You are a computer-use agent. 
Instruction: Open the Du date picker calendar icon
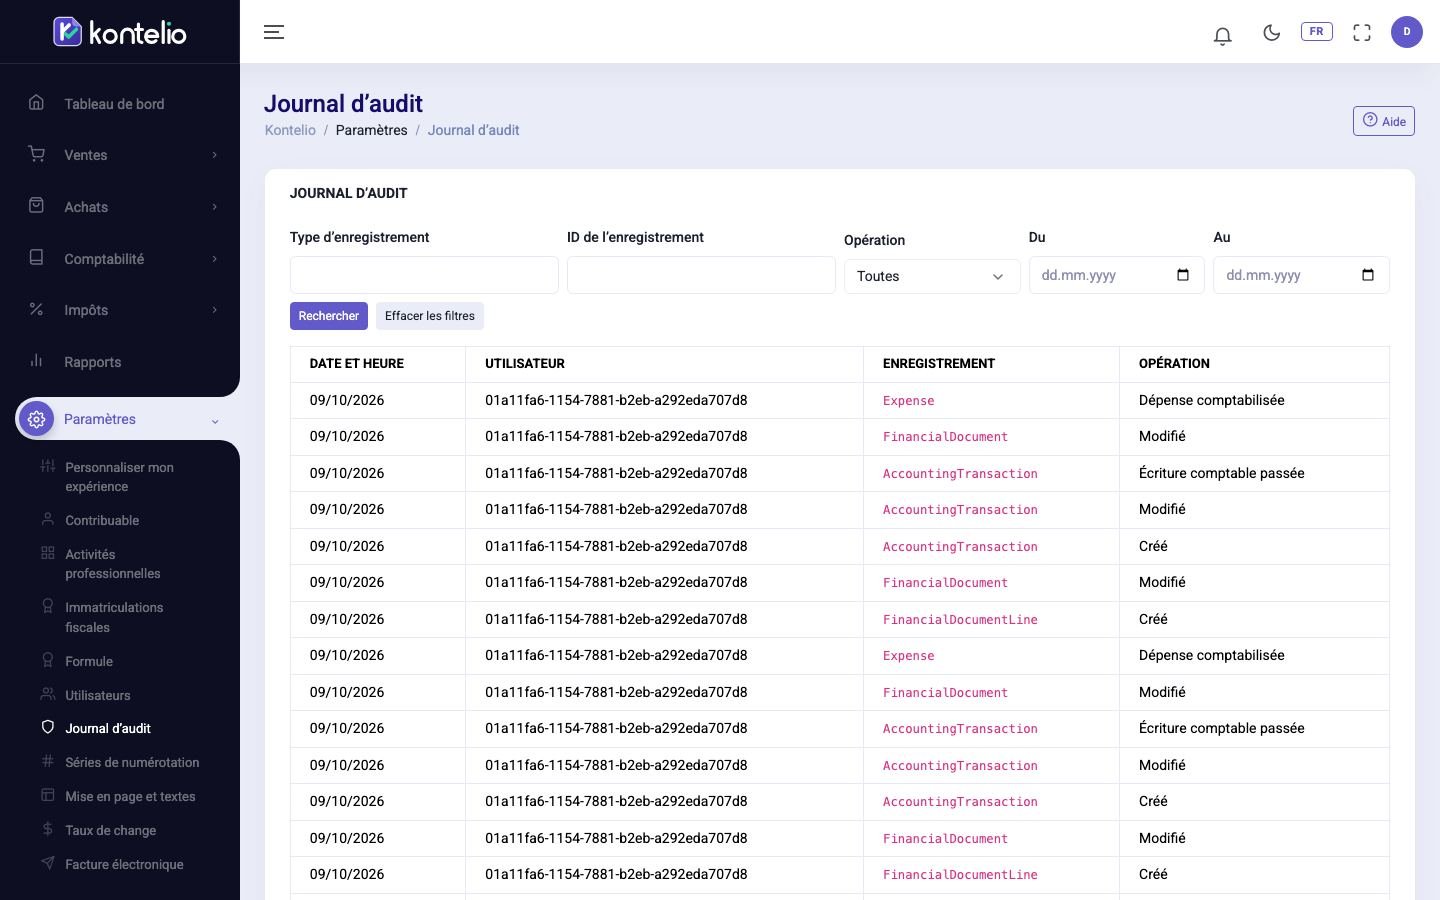click(x=1183, y=275)
